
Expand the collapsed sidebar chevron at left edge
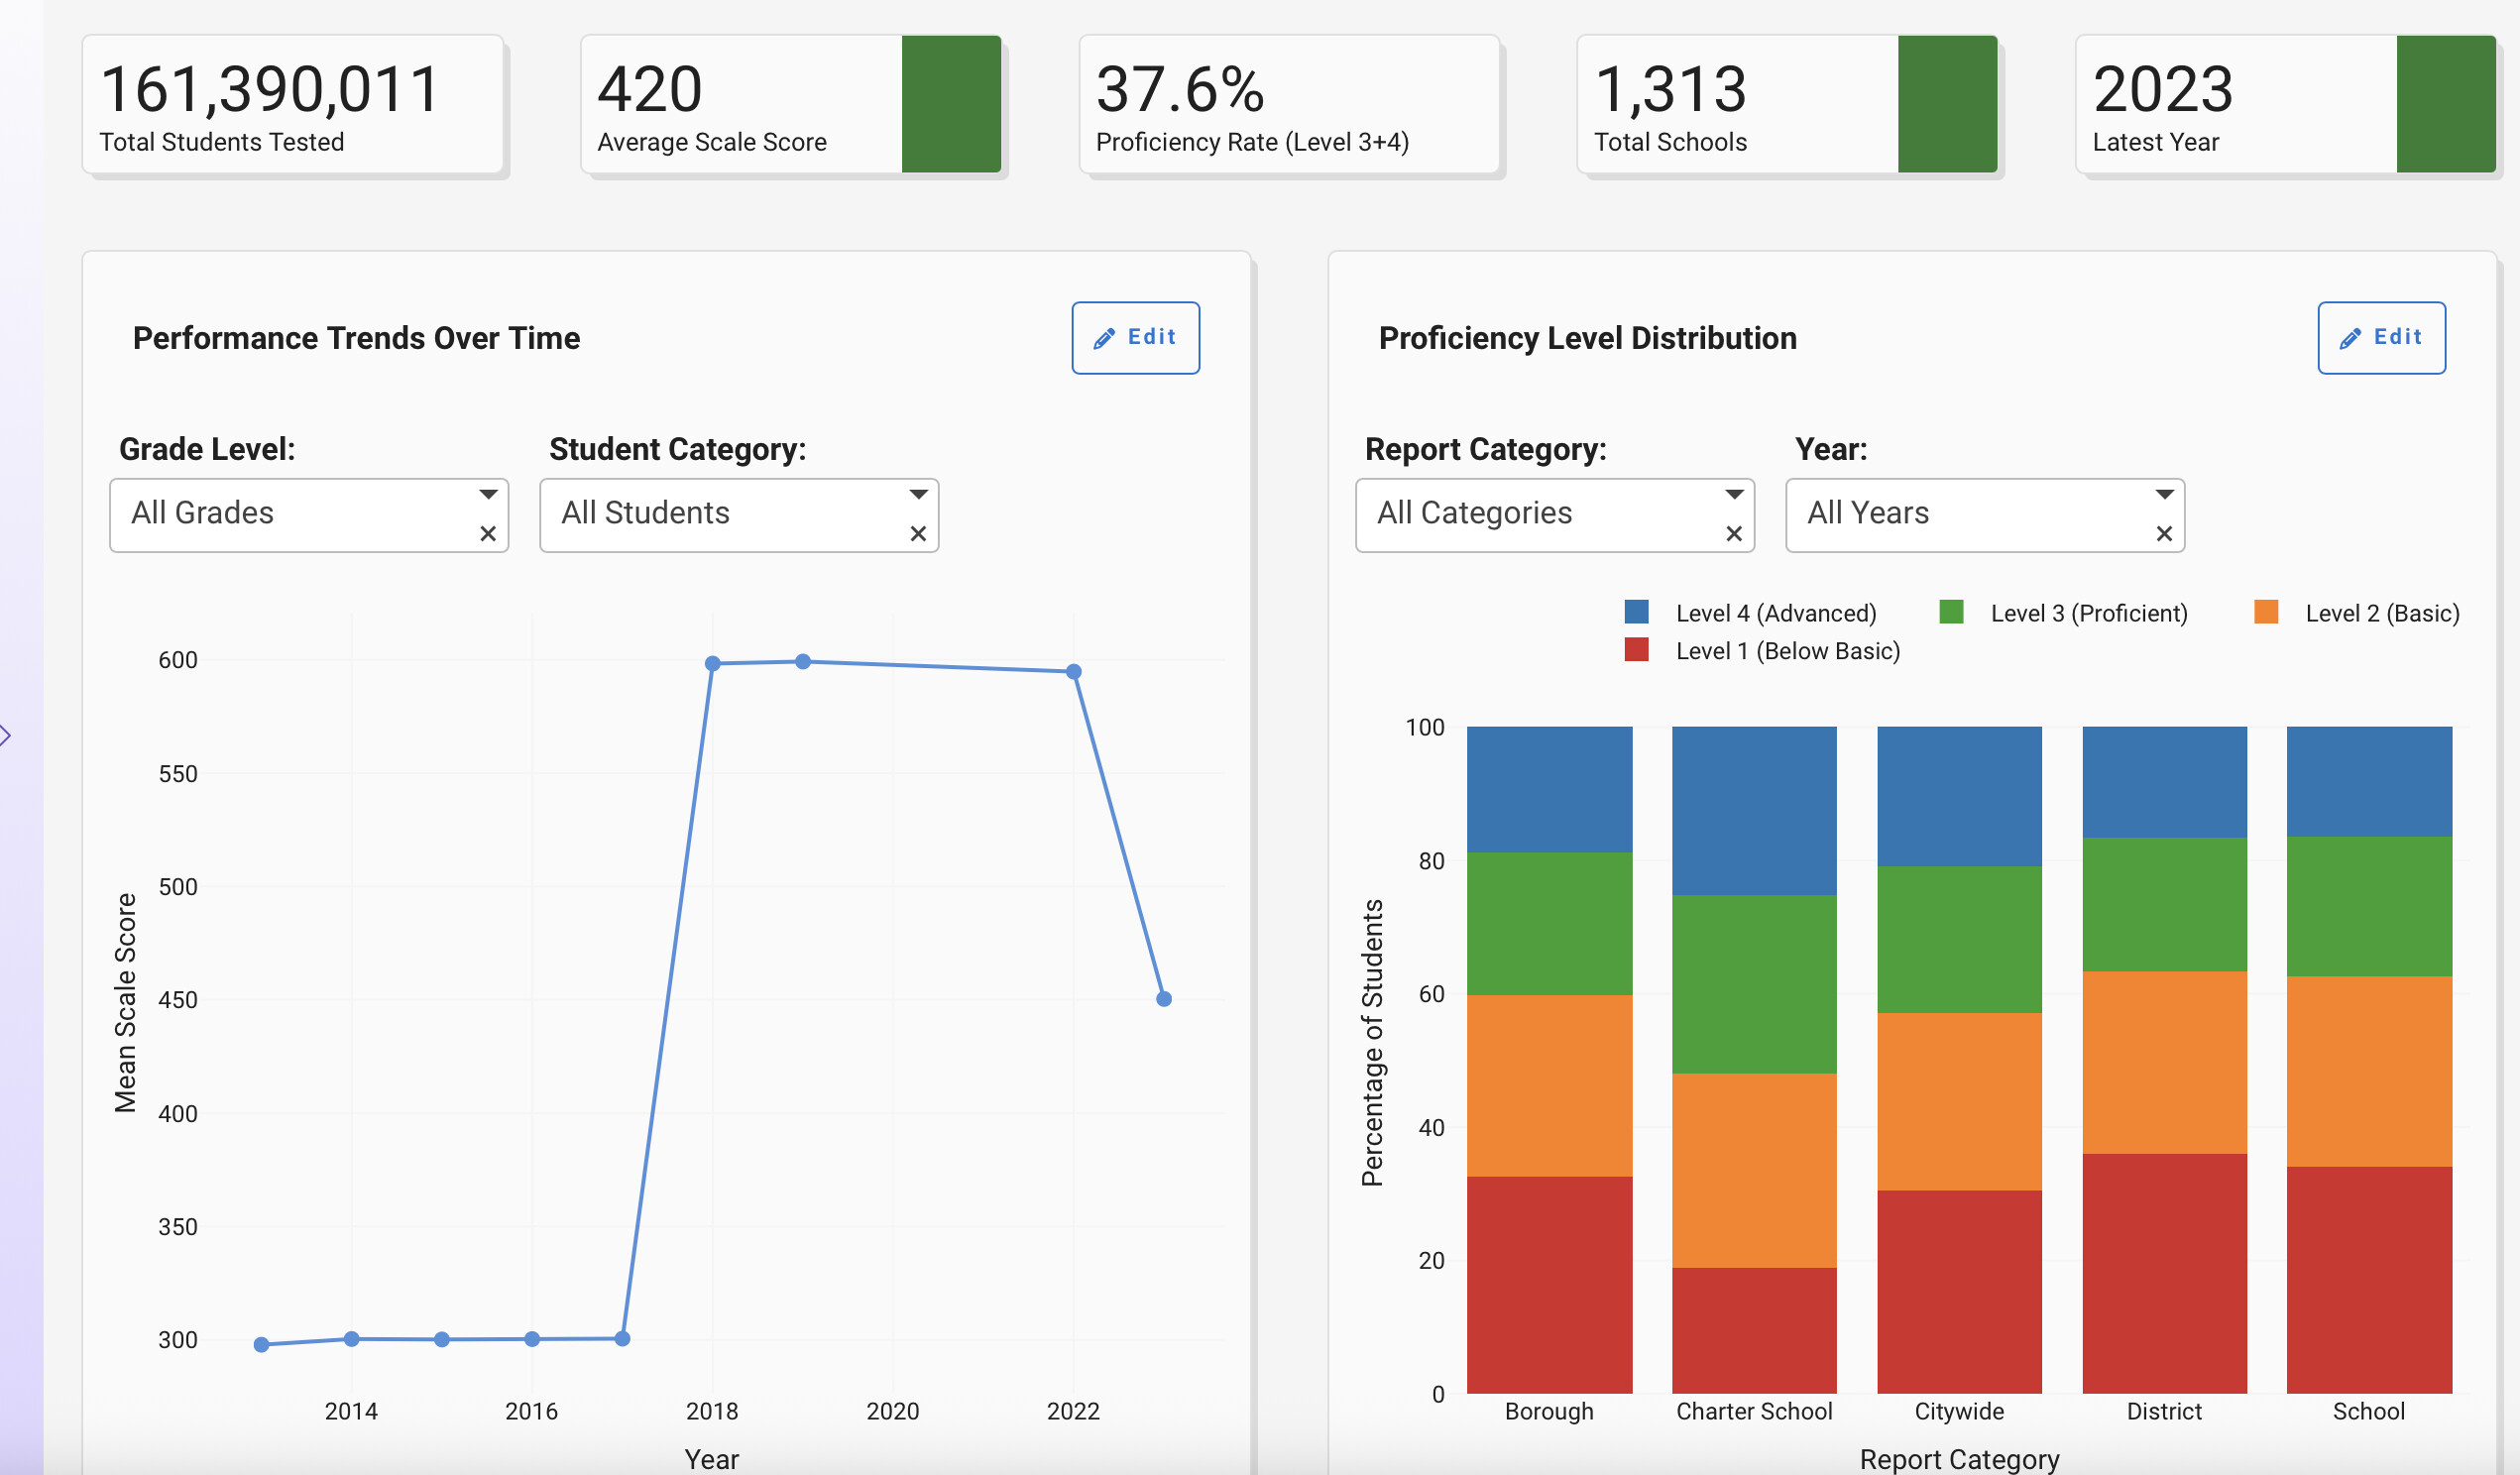pos(6,736)
